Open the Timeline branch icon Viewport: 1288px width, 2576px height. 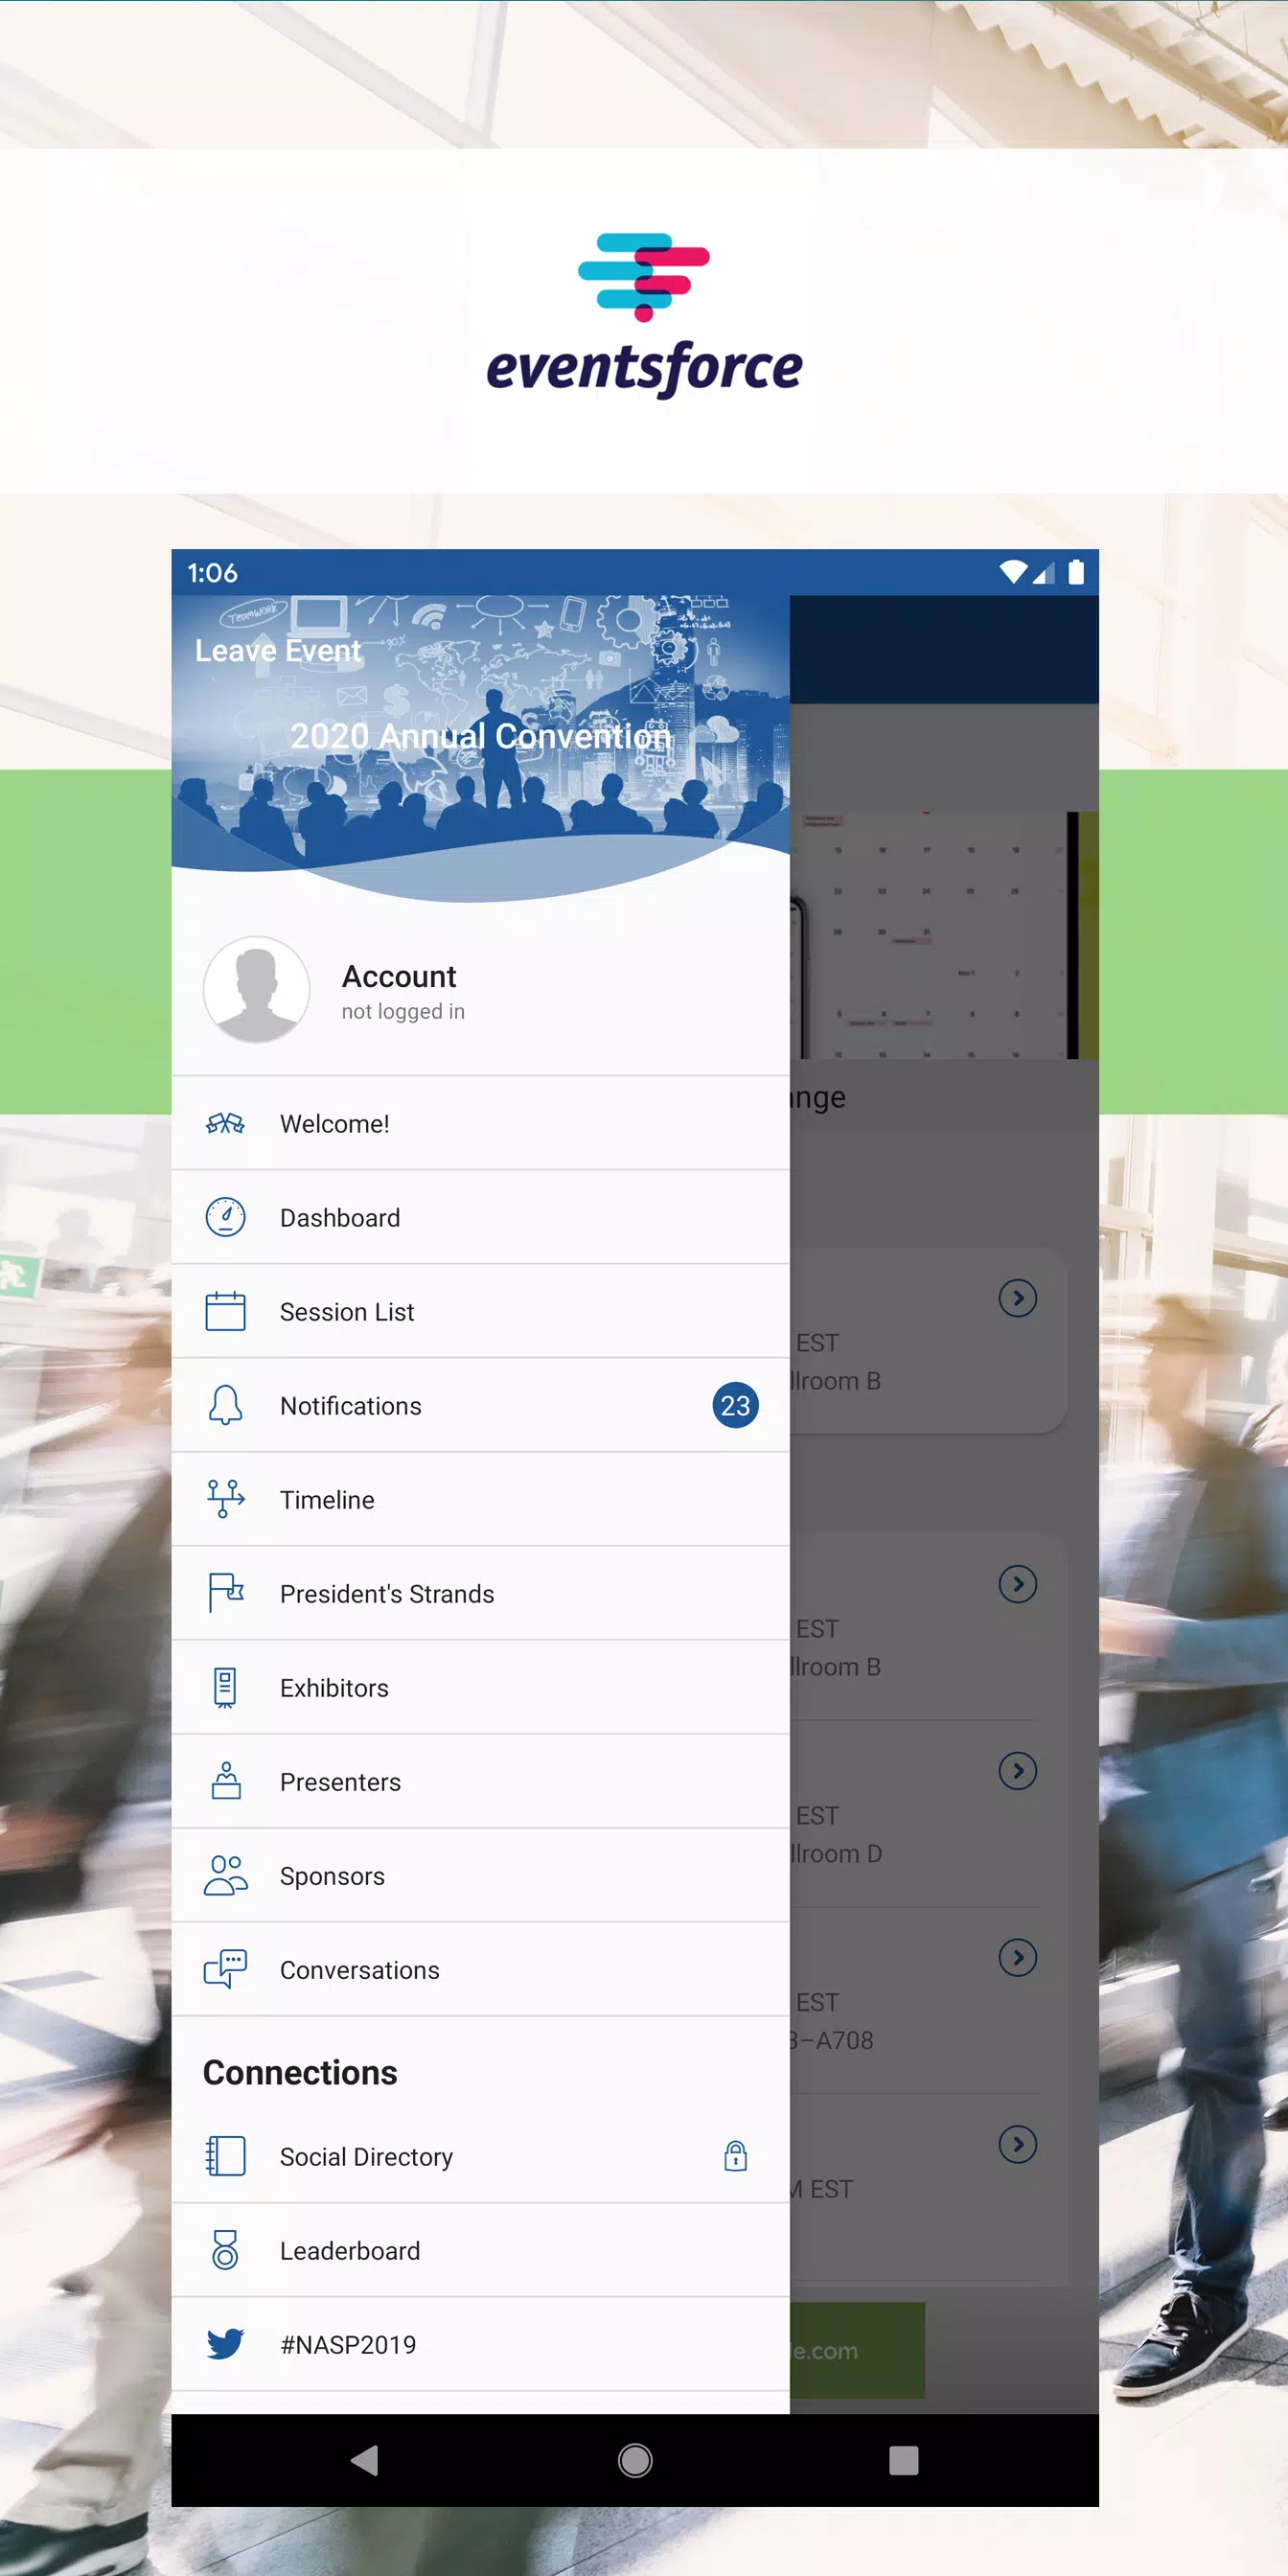(225, 1499)
